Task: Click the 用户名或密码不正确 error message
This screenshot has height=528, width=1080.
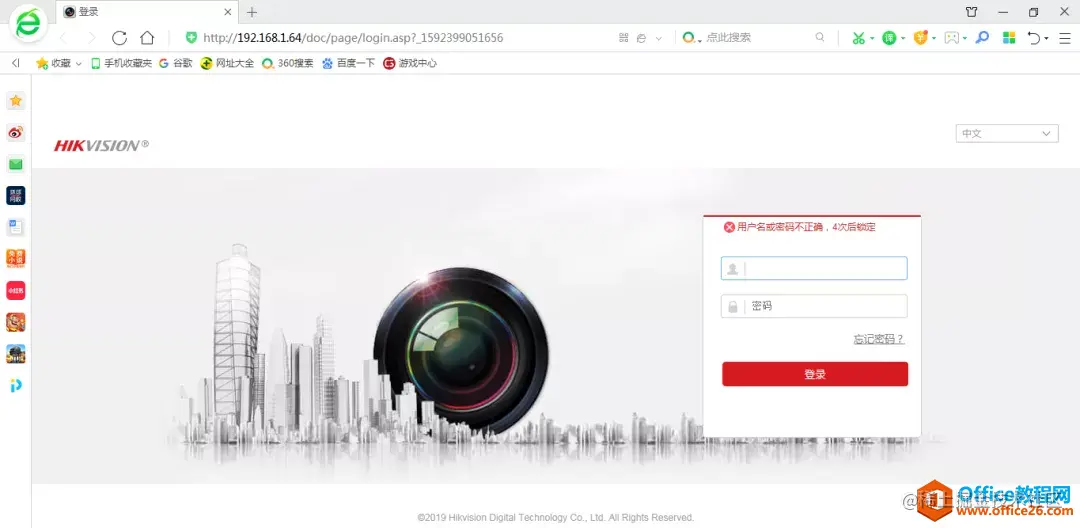Action: click(x=799, y=227)
